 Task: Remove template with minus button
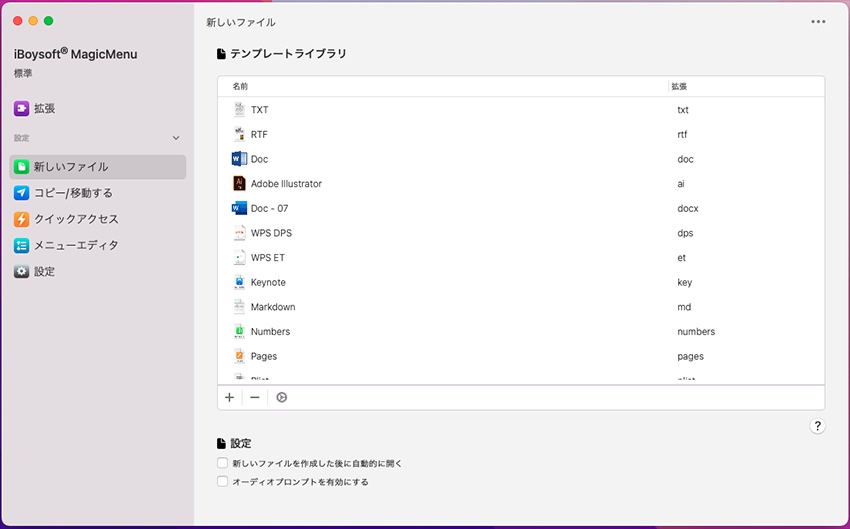[x=255, y=397]
